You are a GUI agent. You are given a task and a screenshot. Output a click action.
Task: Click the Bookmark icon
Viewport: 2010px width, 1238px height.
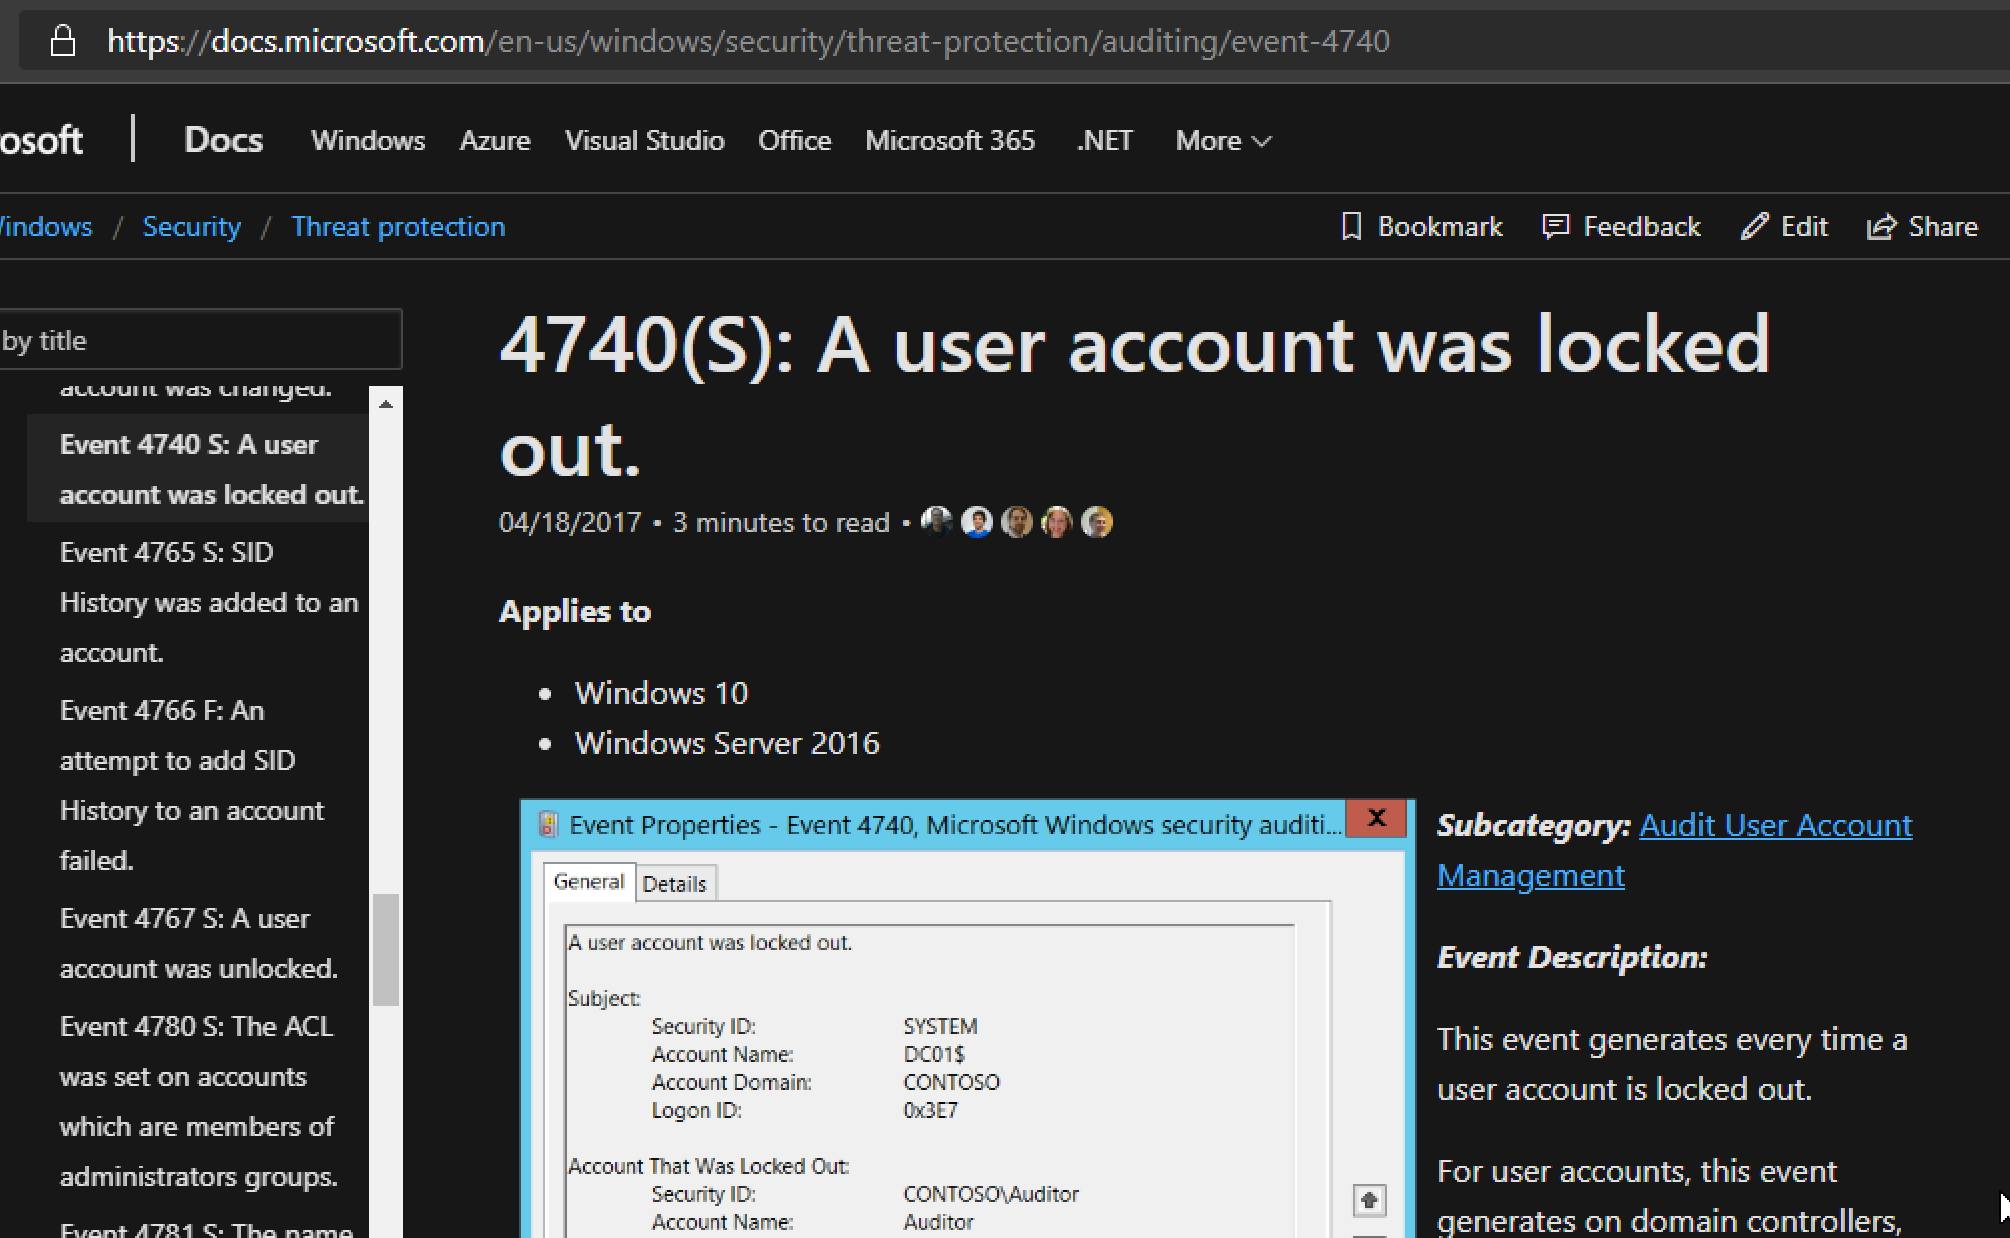click(1351, 227)
